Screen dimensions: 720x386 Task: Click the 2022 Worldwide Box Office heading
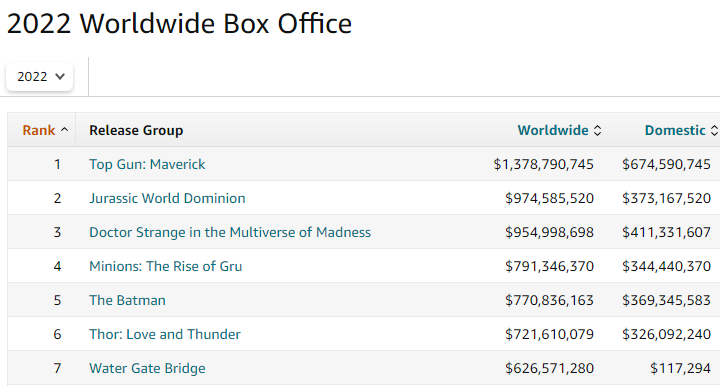pyautogui.click(x=179, y=23)
